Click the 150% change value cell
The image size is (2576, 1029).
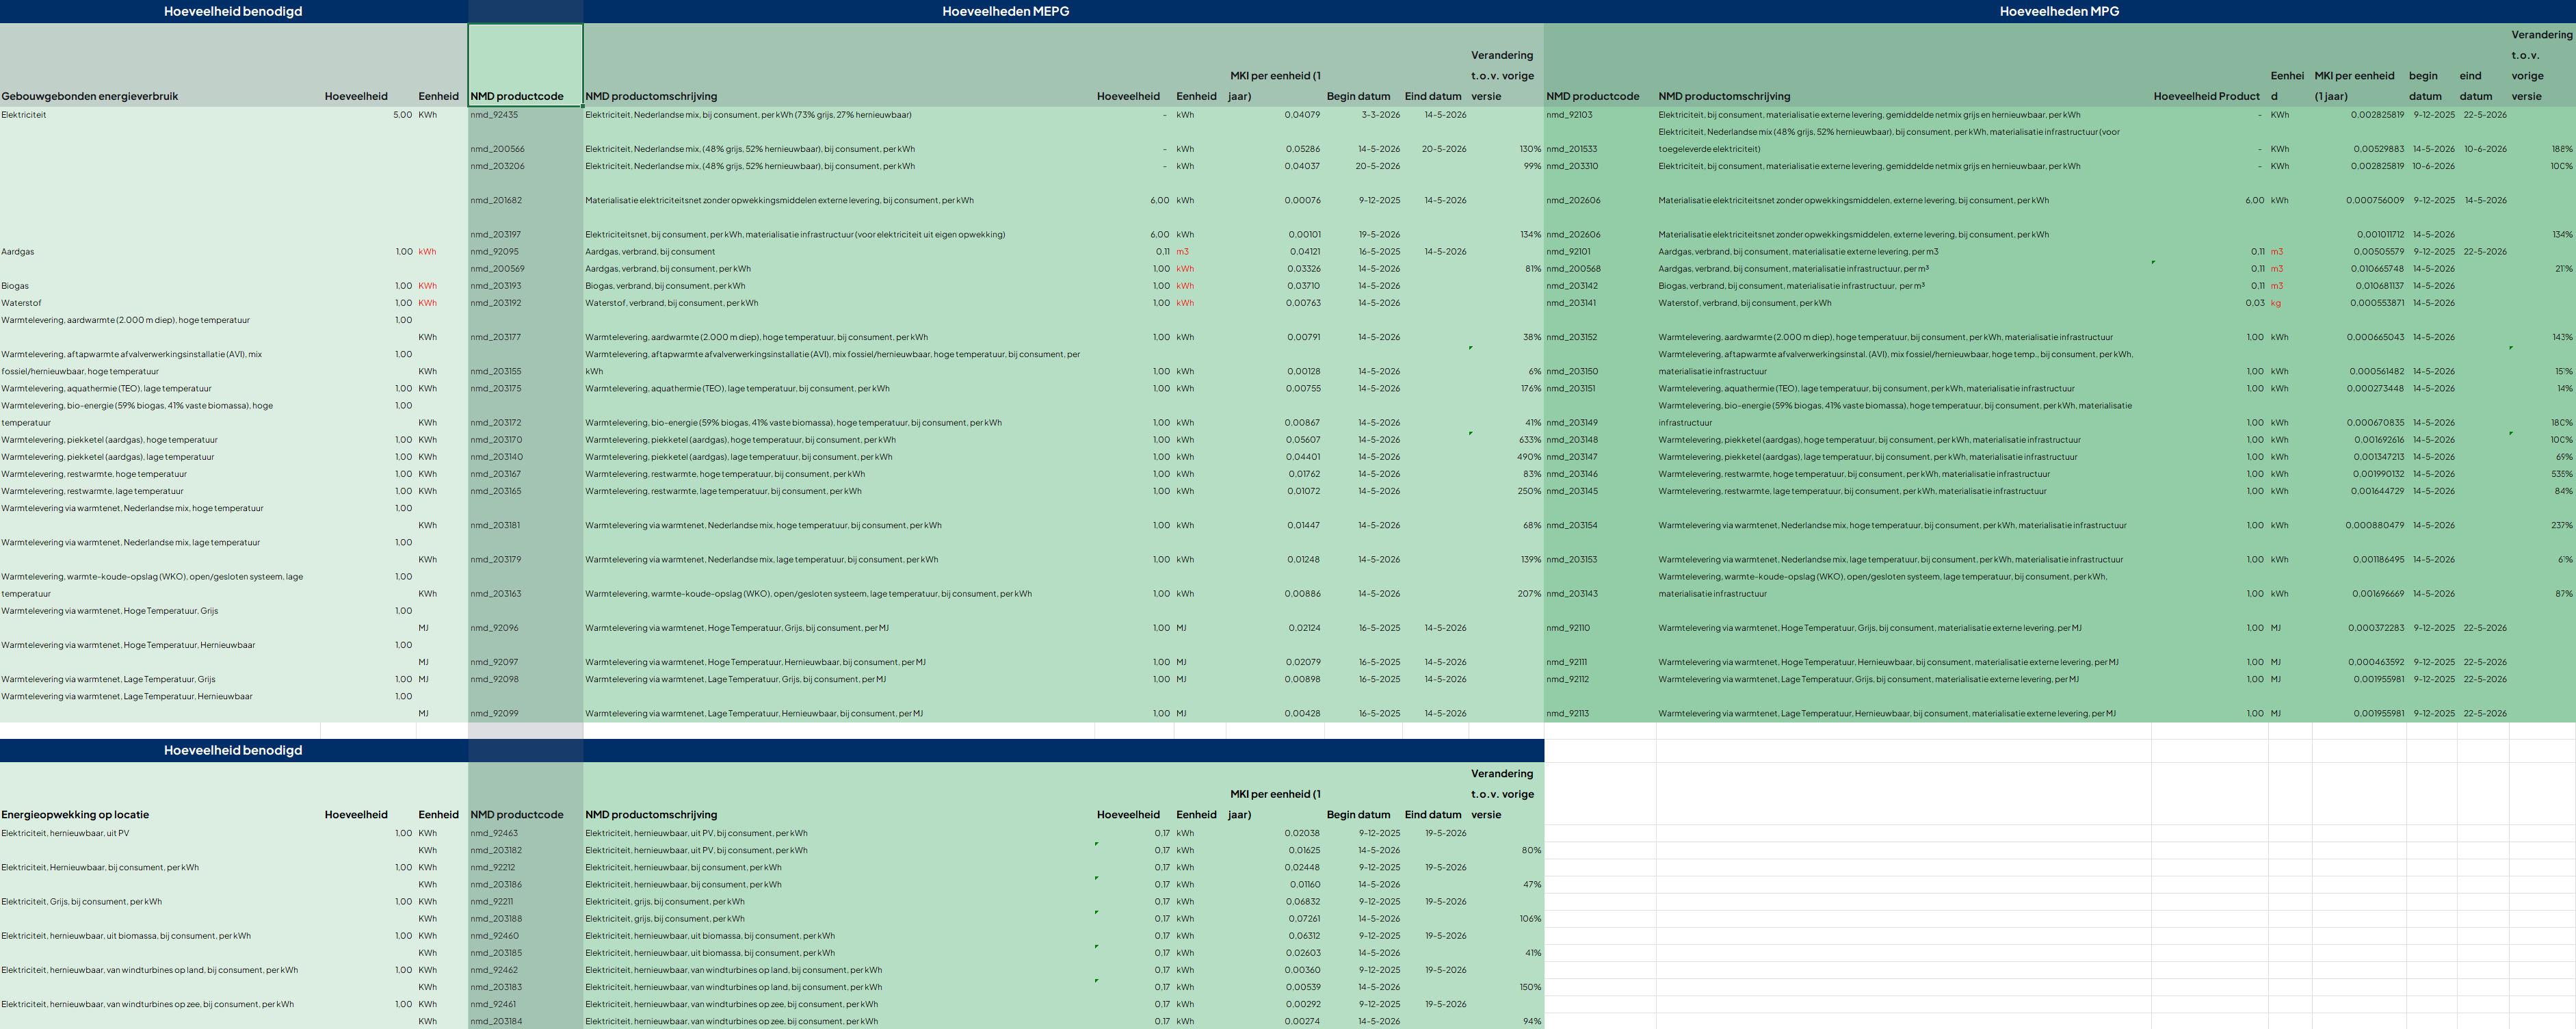(1506, 987)
